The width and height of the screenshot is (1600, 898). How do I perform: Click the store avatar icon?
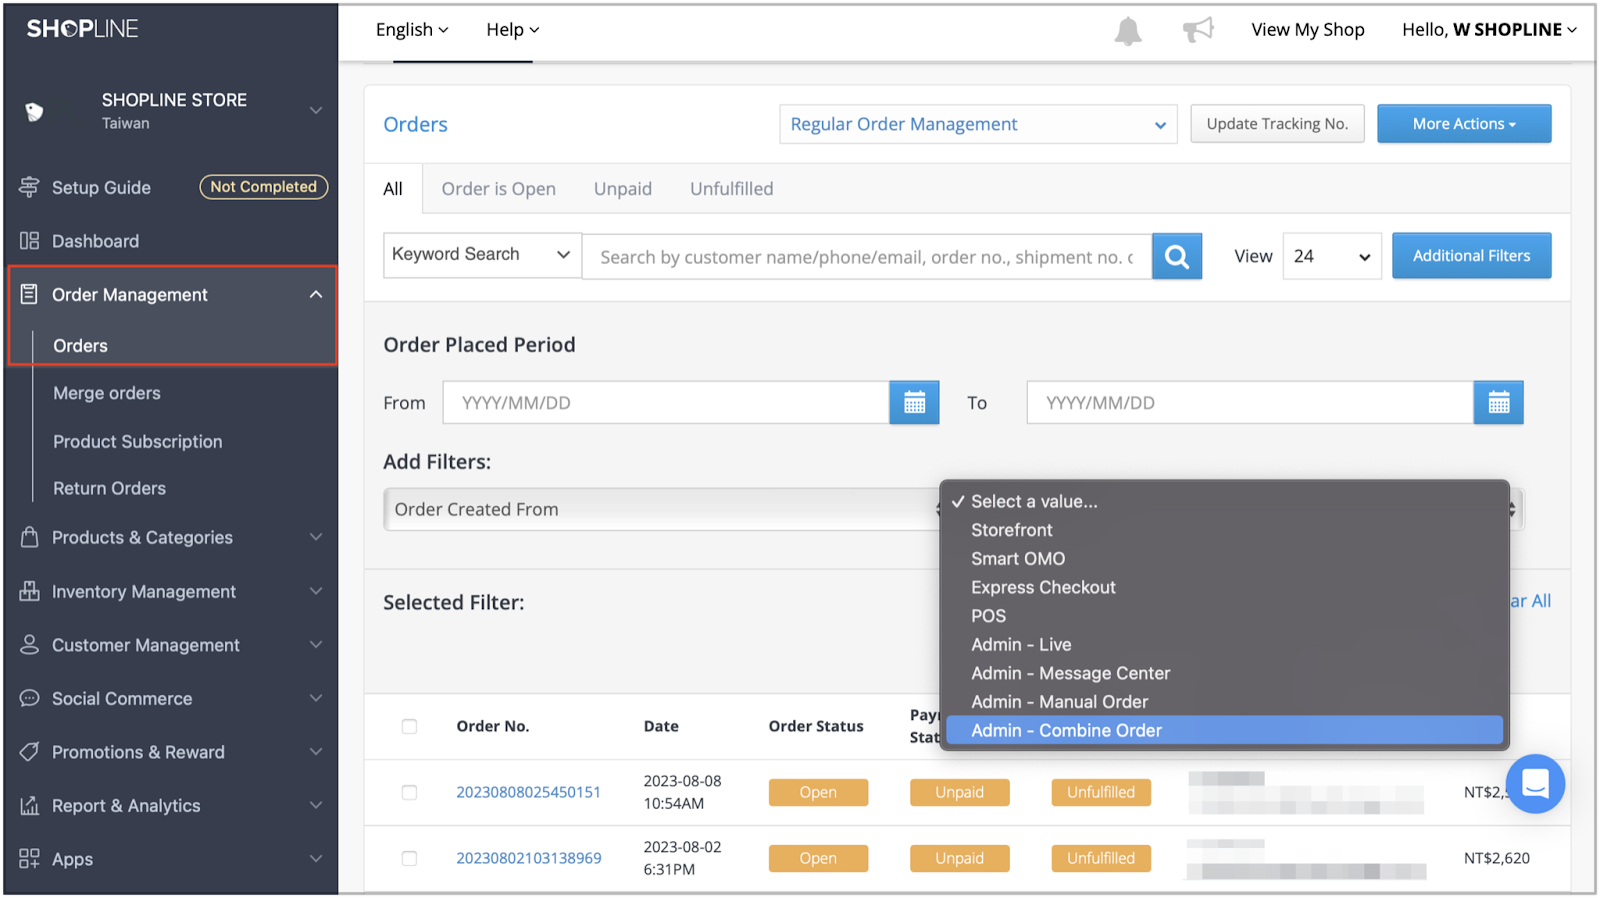pyautogui.click(x=34, y=111)
